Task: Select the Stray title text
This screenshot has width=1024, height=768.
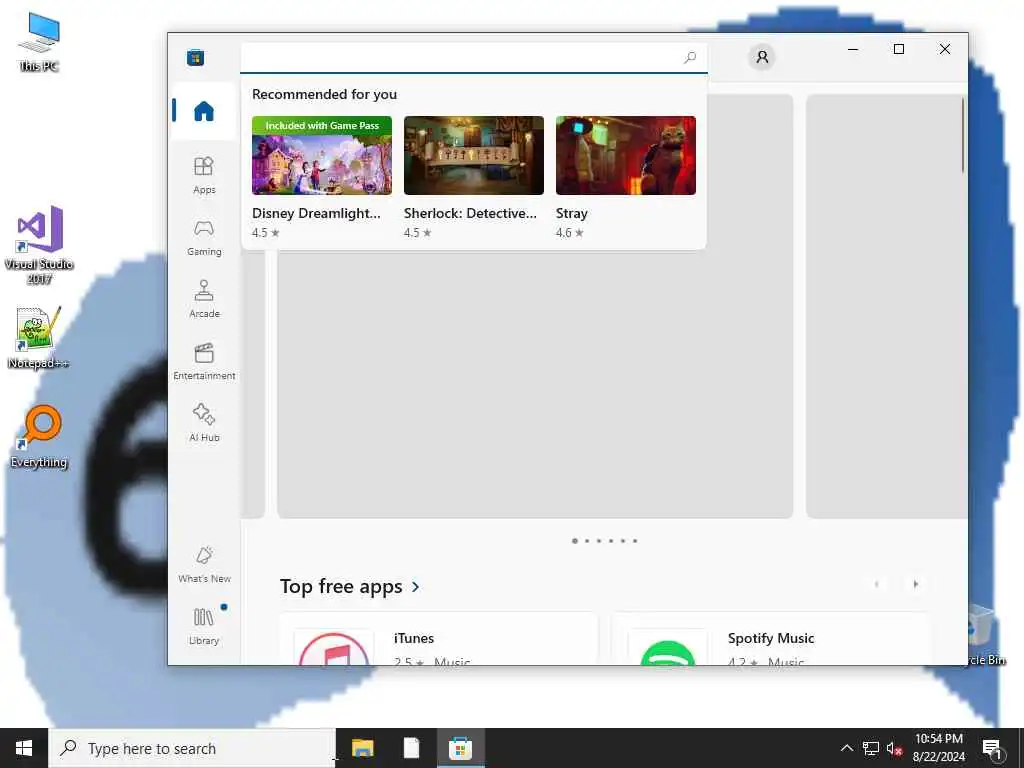Action: tap(571, 214)
